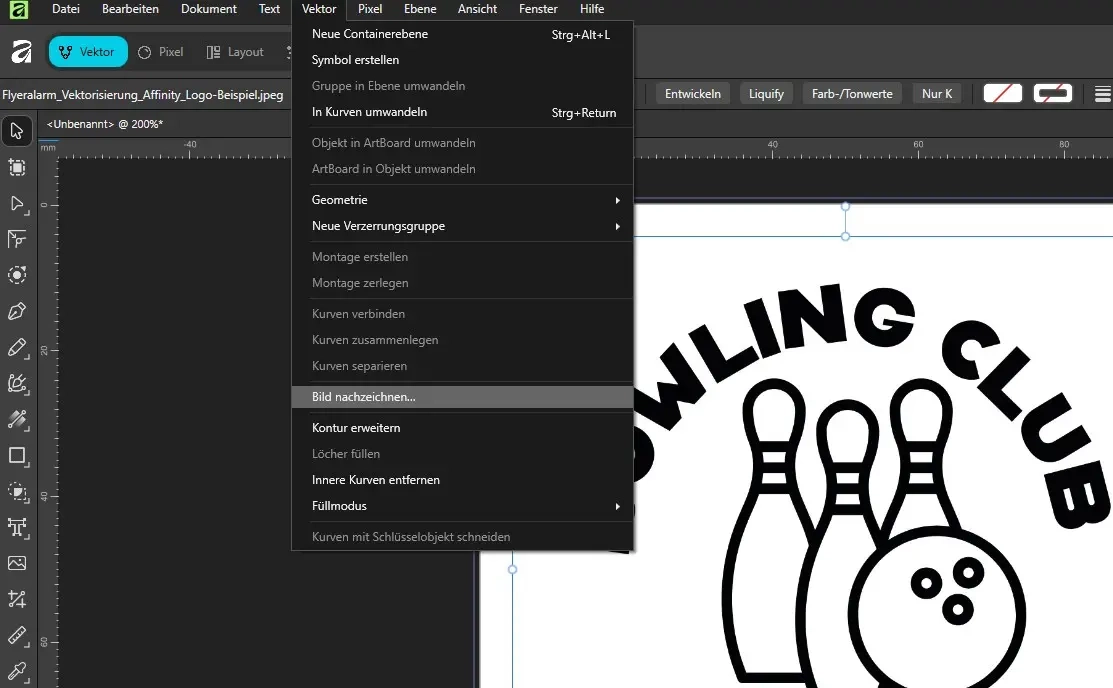Click the greyed Kurven verbinden entry
Viewport: 1113px width, 688px height.
[x=462, y=314]
